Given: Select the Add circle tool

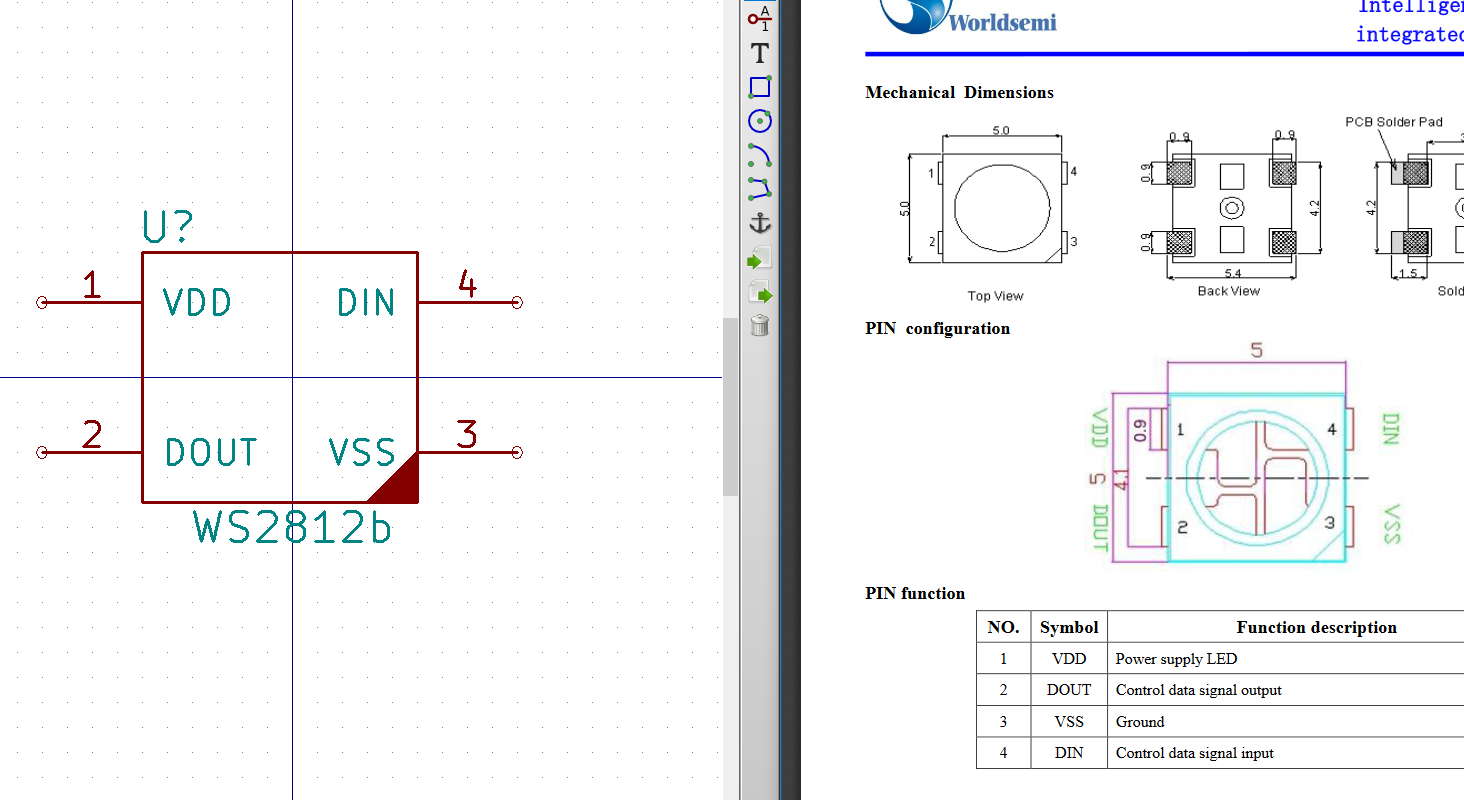Looking at the screenshot, I should point(760,121).
